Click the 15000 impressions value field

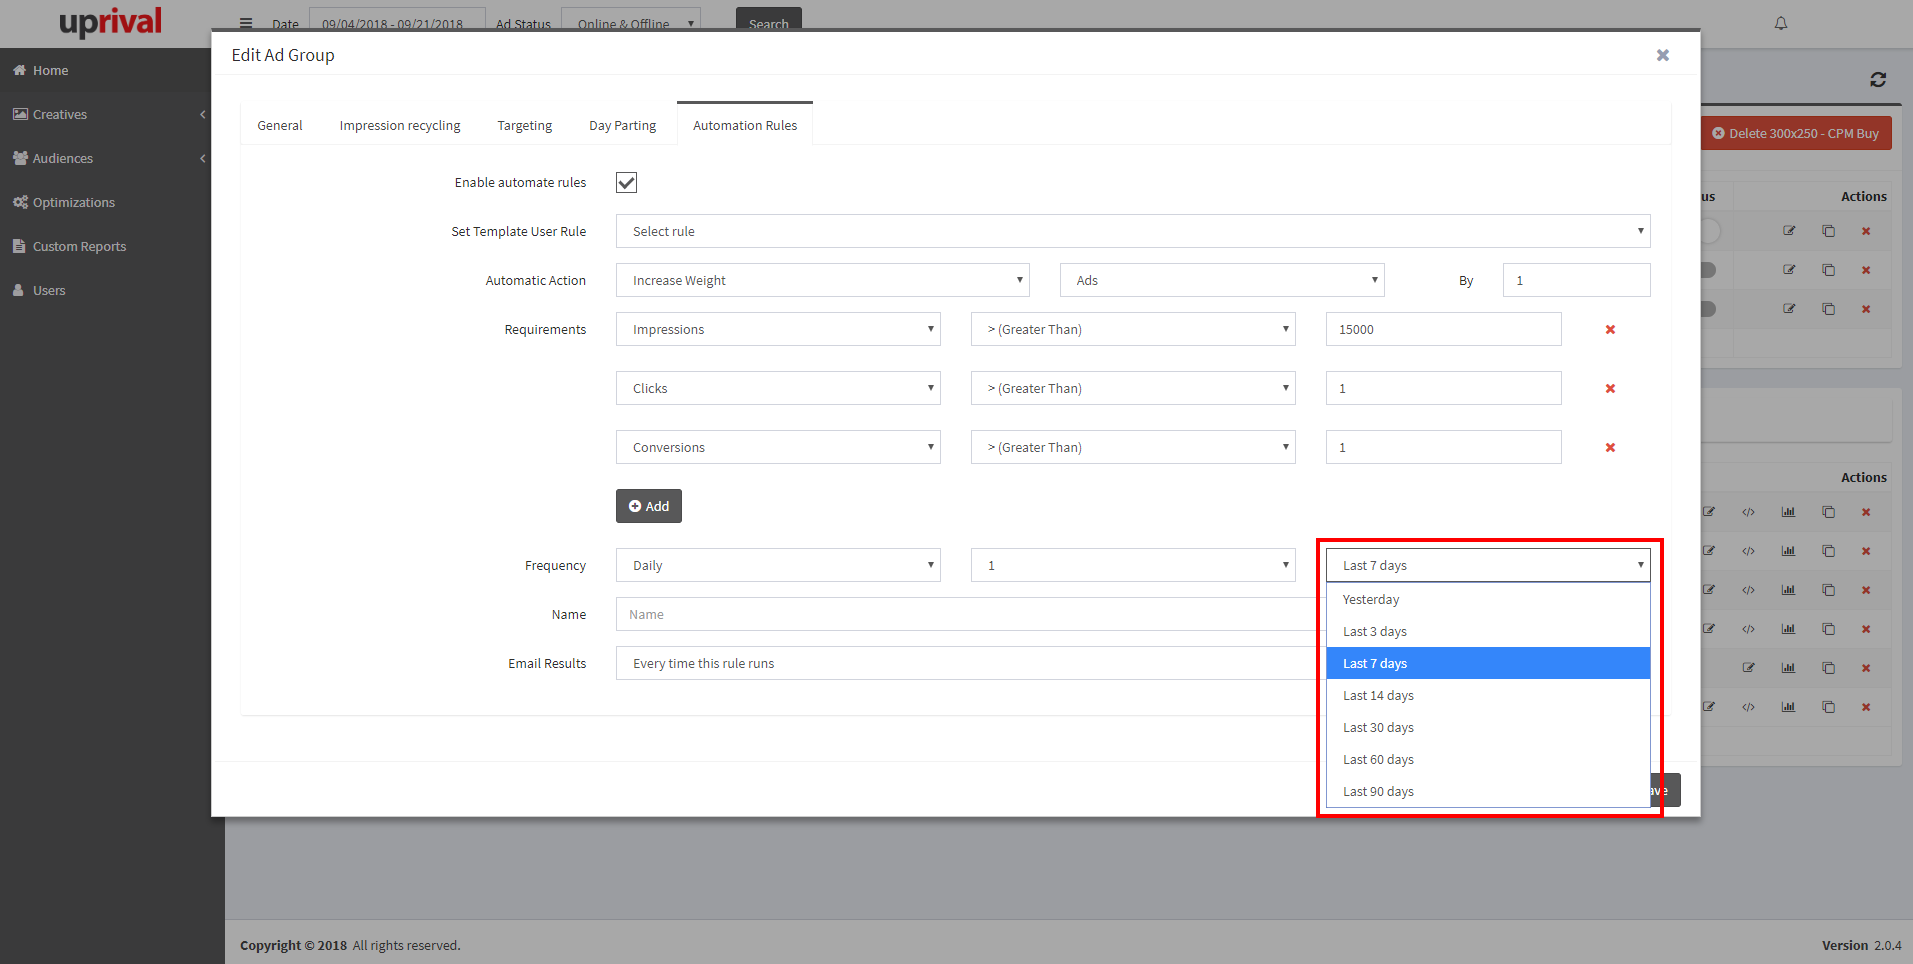click(x=1443, y=329)
